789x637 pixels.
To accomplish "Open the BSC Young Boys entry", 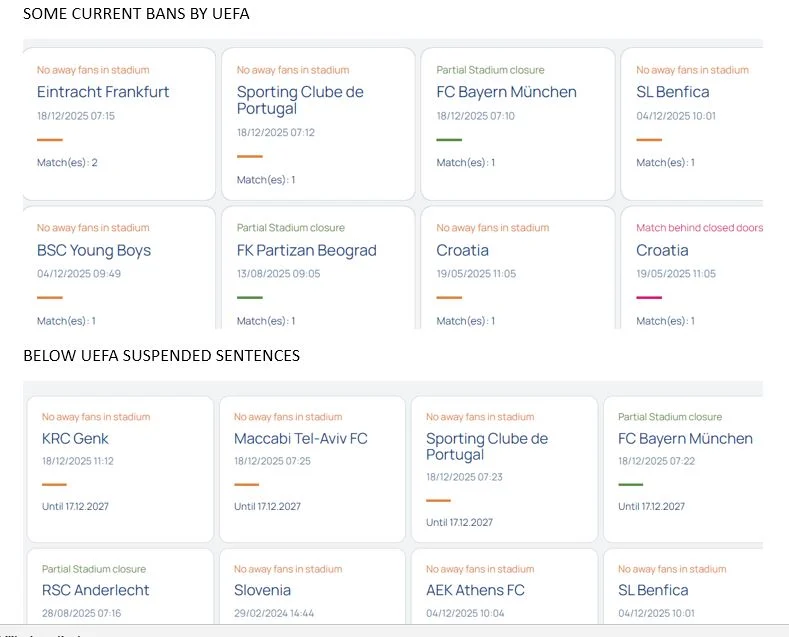I will pyautogui.click(x=94, y=250).
